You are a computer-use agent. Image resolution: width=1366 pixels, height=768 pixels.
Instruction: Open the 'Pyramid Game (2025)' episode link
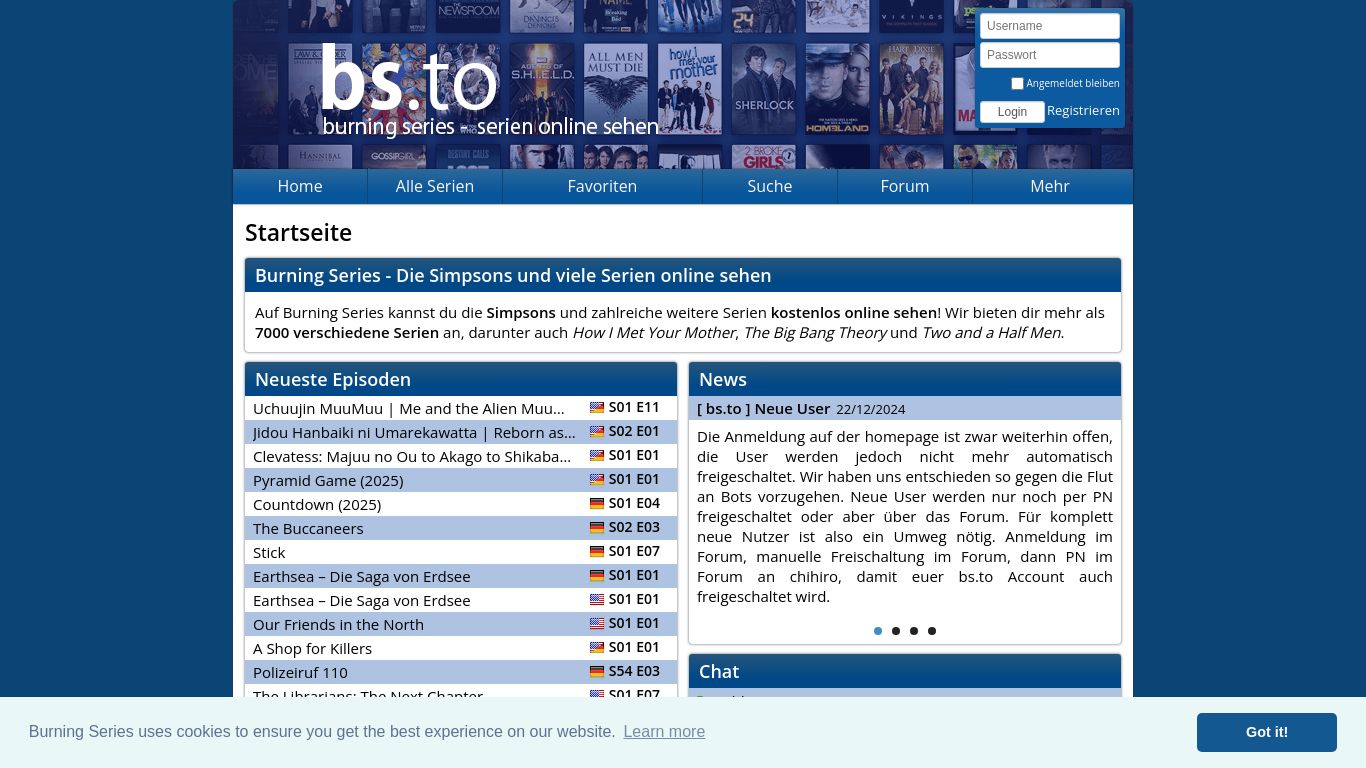tap(328, 480)
